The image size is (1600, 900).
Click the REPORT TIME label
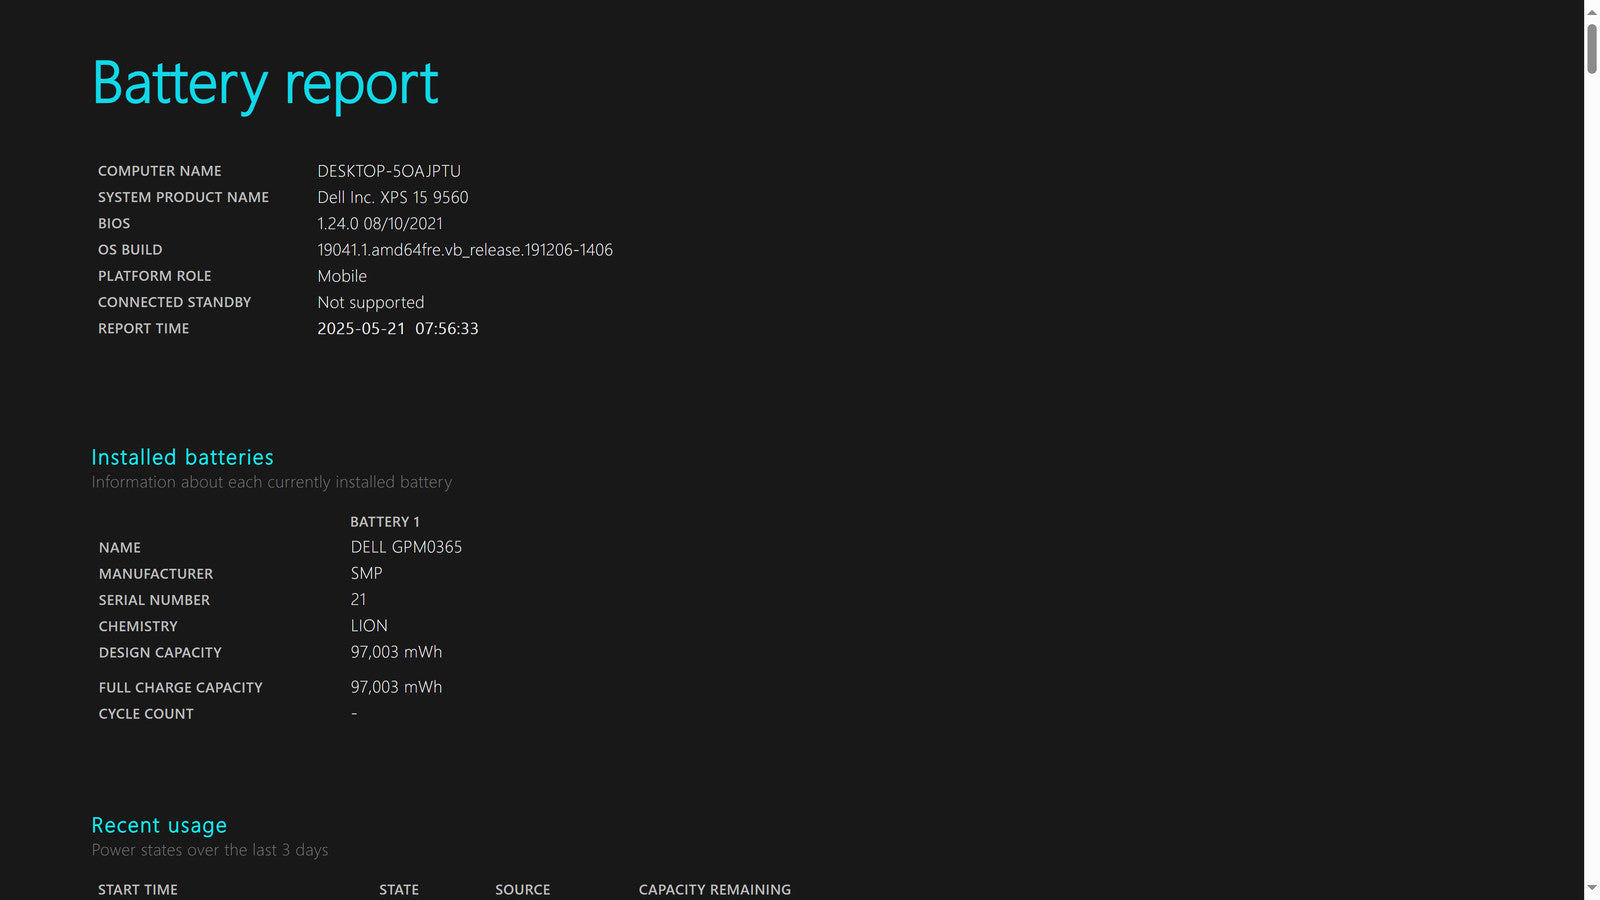(x=143, y=328)
